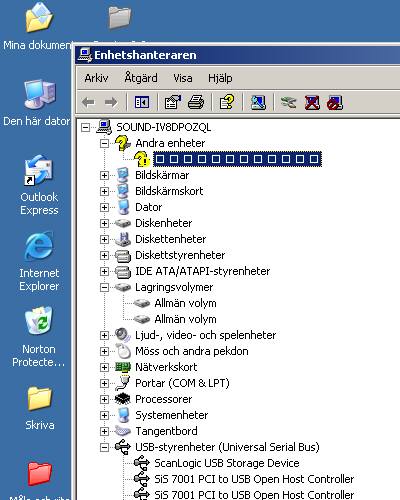Screen dimensions: 400x500
Task: Collapse the USB-styrenheter node
Action: [x=104, y=447]
